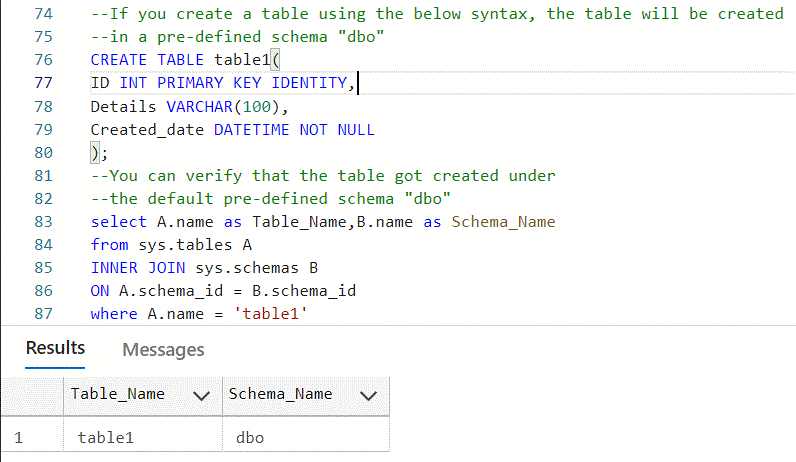Click DATETIME NOT NULL text
The image size is (796, 462).
click(294, 130)
